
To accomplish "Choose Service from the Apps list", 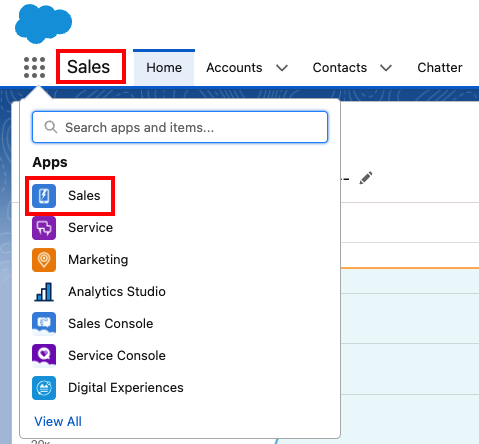I will [x=91, y=228].
